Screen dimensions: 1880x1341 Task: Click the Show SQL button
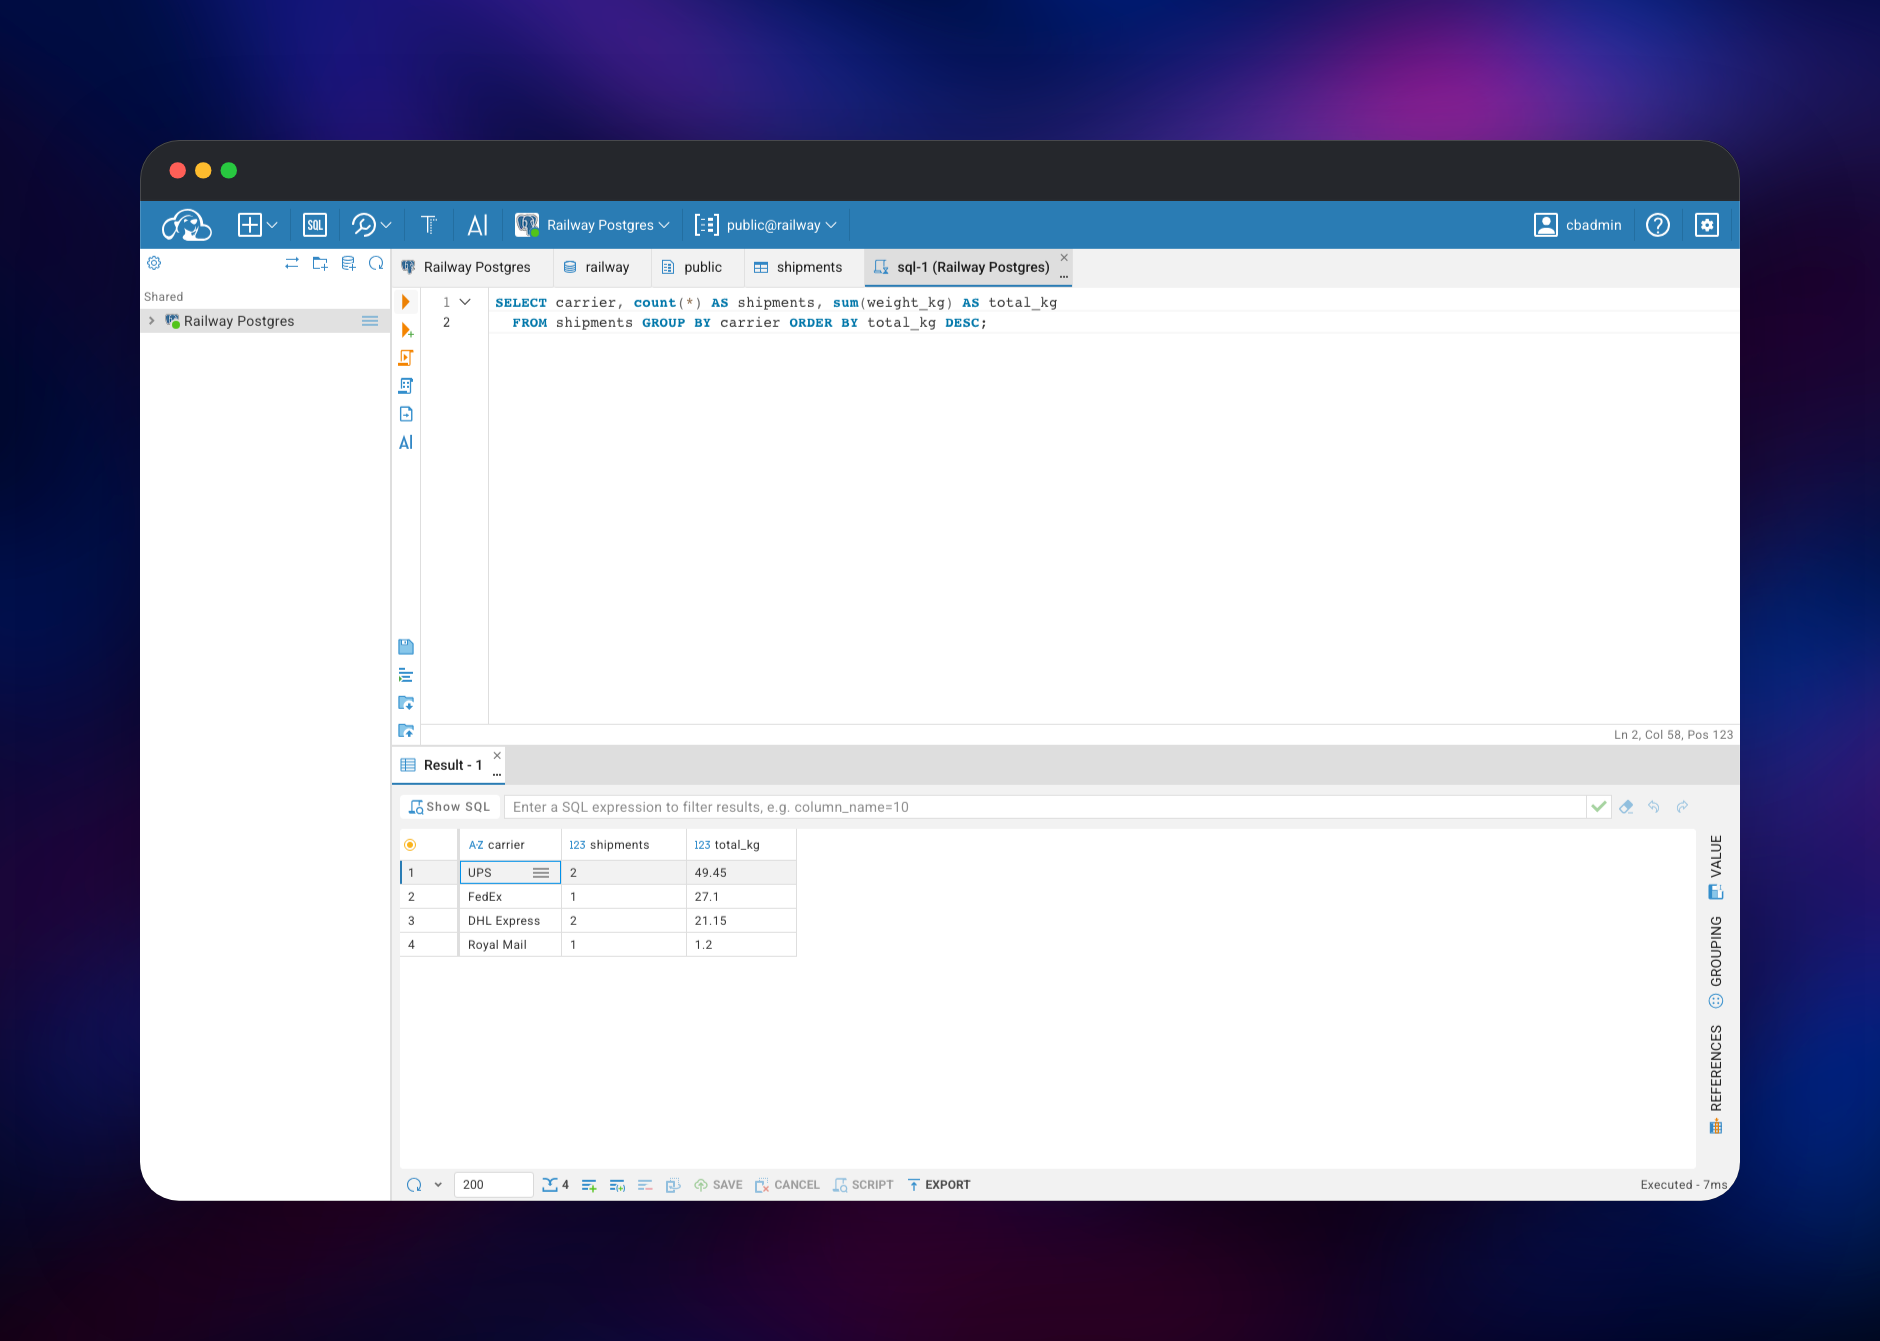(x=450, y=807)
